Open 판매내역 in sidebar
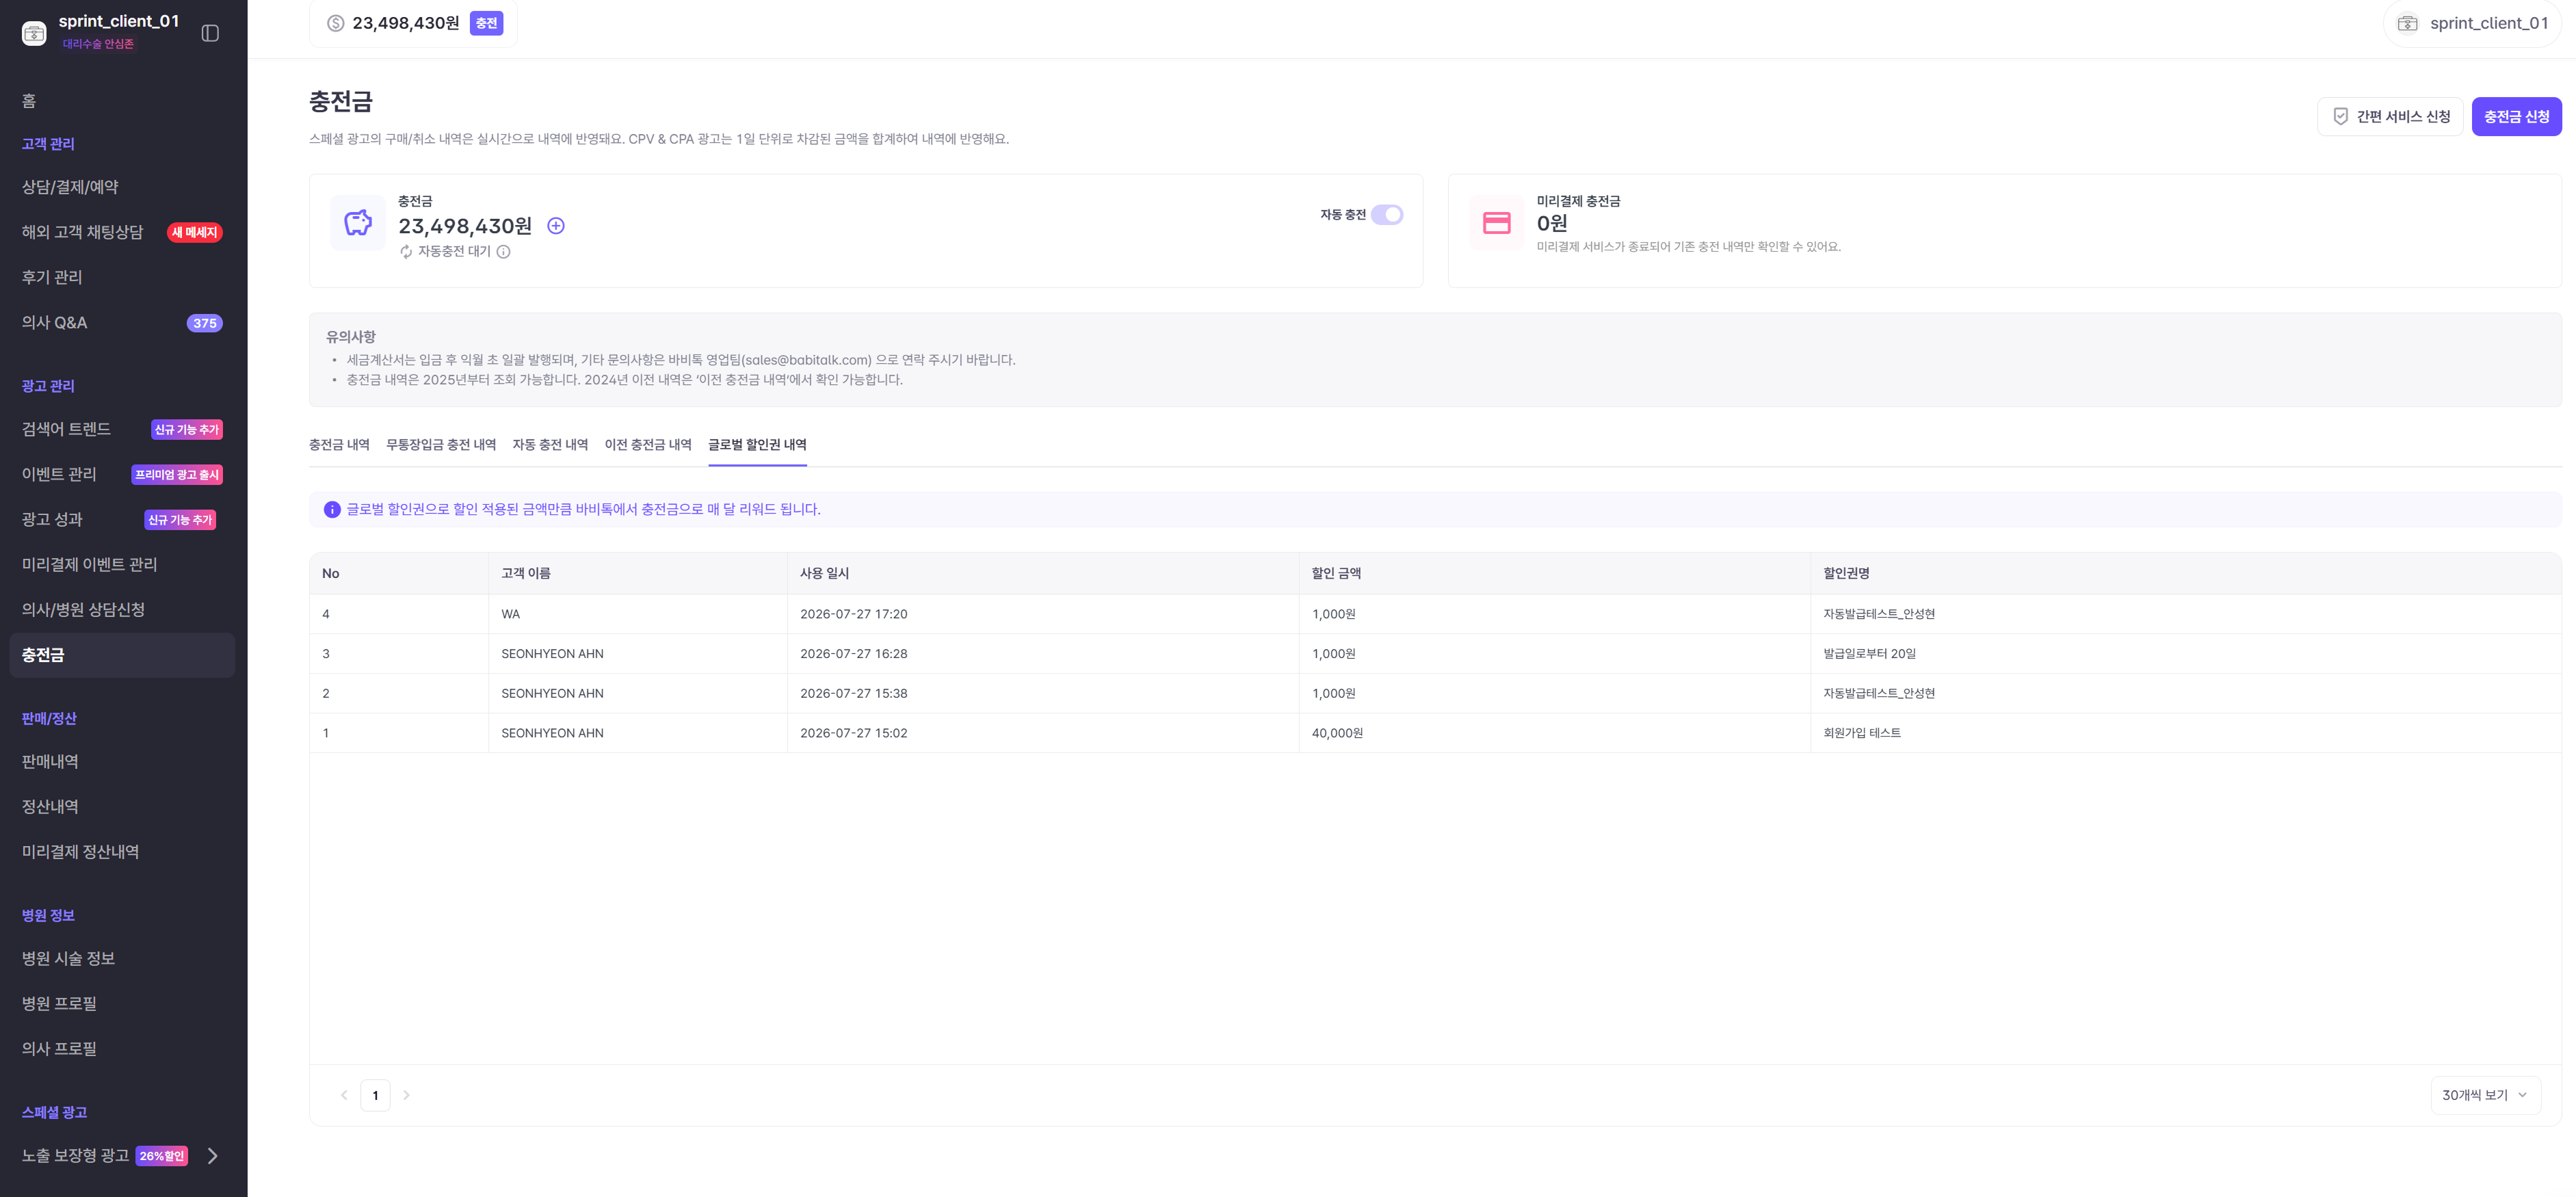2576x1197 pixels. pyautogui.click(x=122, y=762)
